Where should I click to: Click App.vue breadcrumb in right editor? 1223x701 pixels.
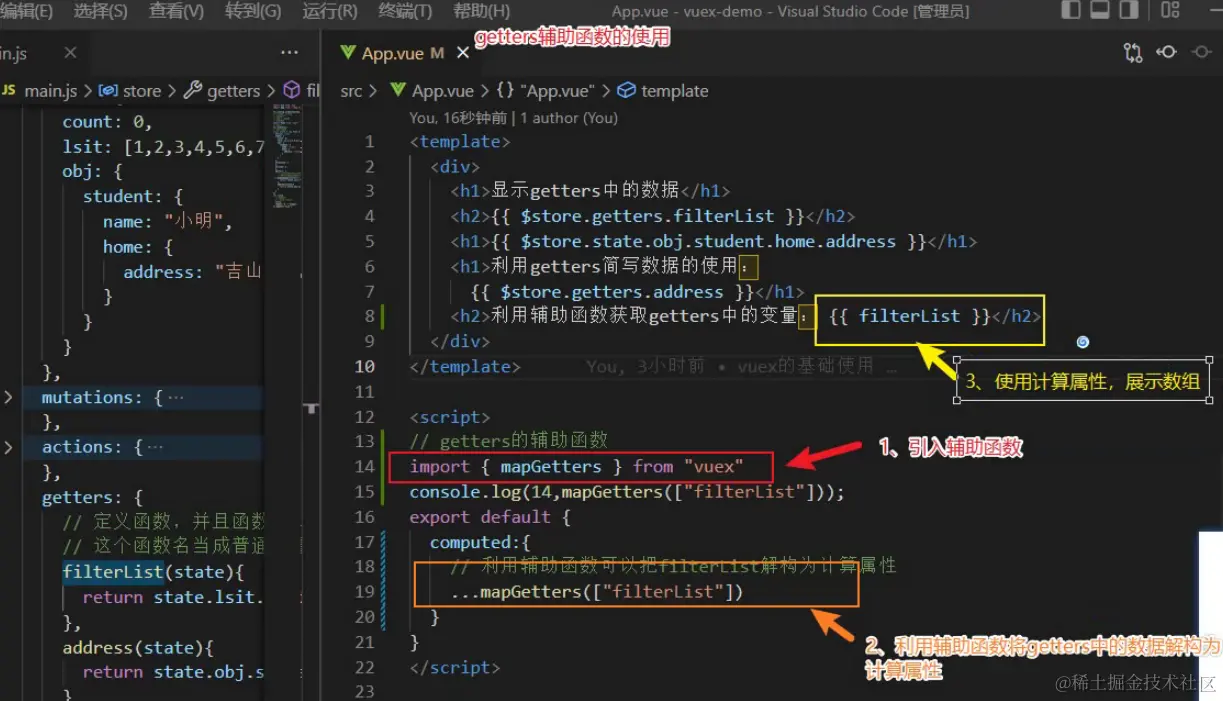443,91
